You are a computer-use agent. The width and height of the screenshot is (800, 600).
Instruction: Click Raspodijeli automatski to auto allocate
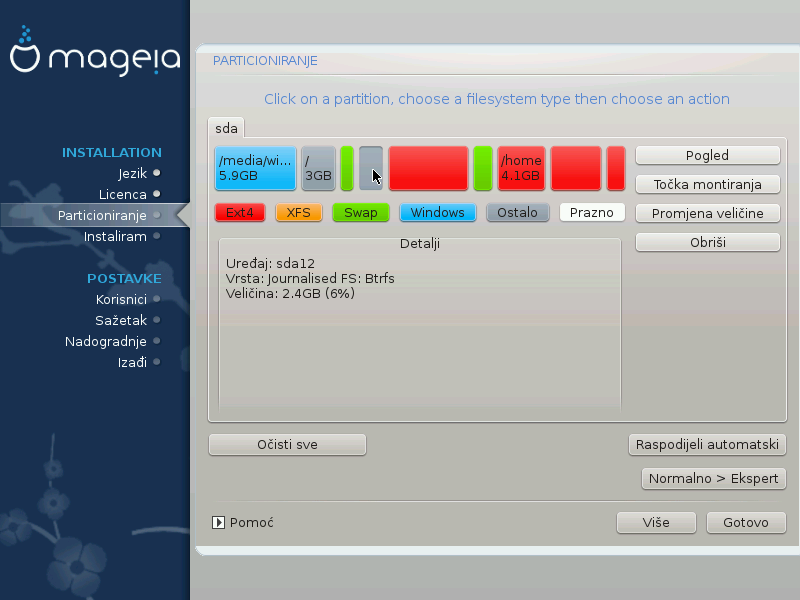coord(708,445)
